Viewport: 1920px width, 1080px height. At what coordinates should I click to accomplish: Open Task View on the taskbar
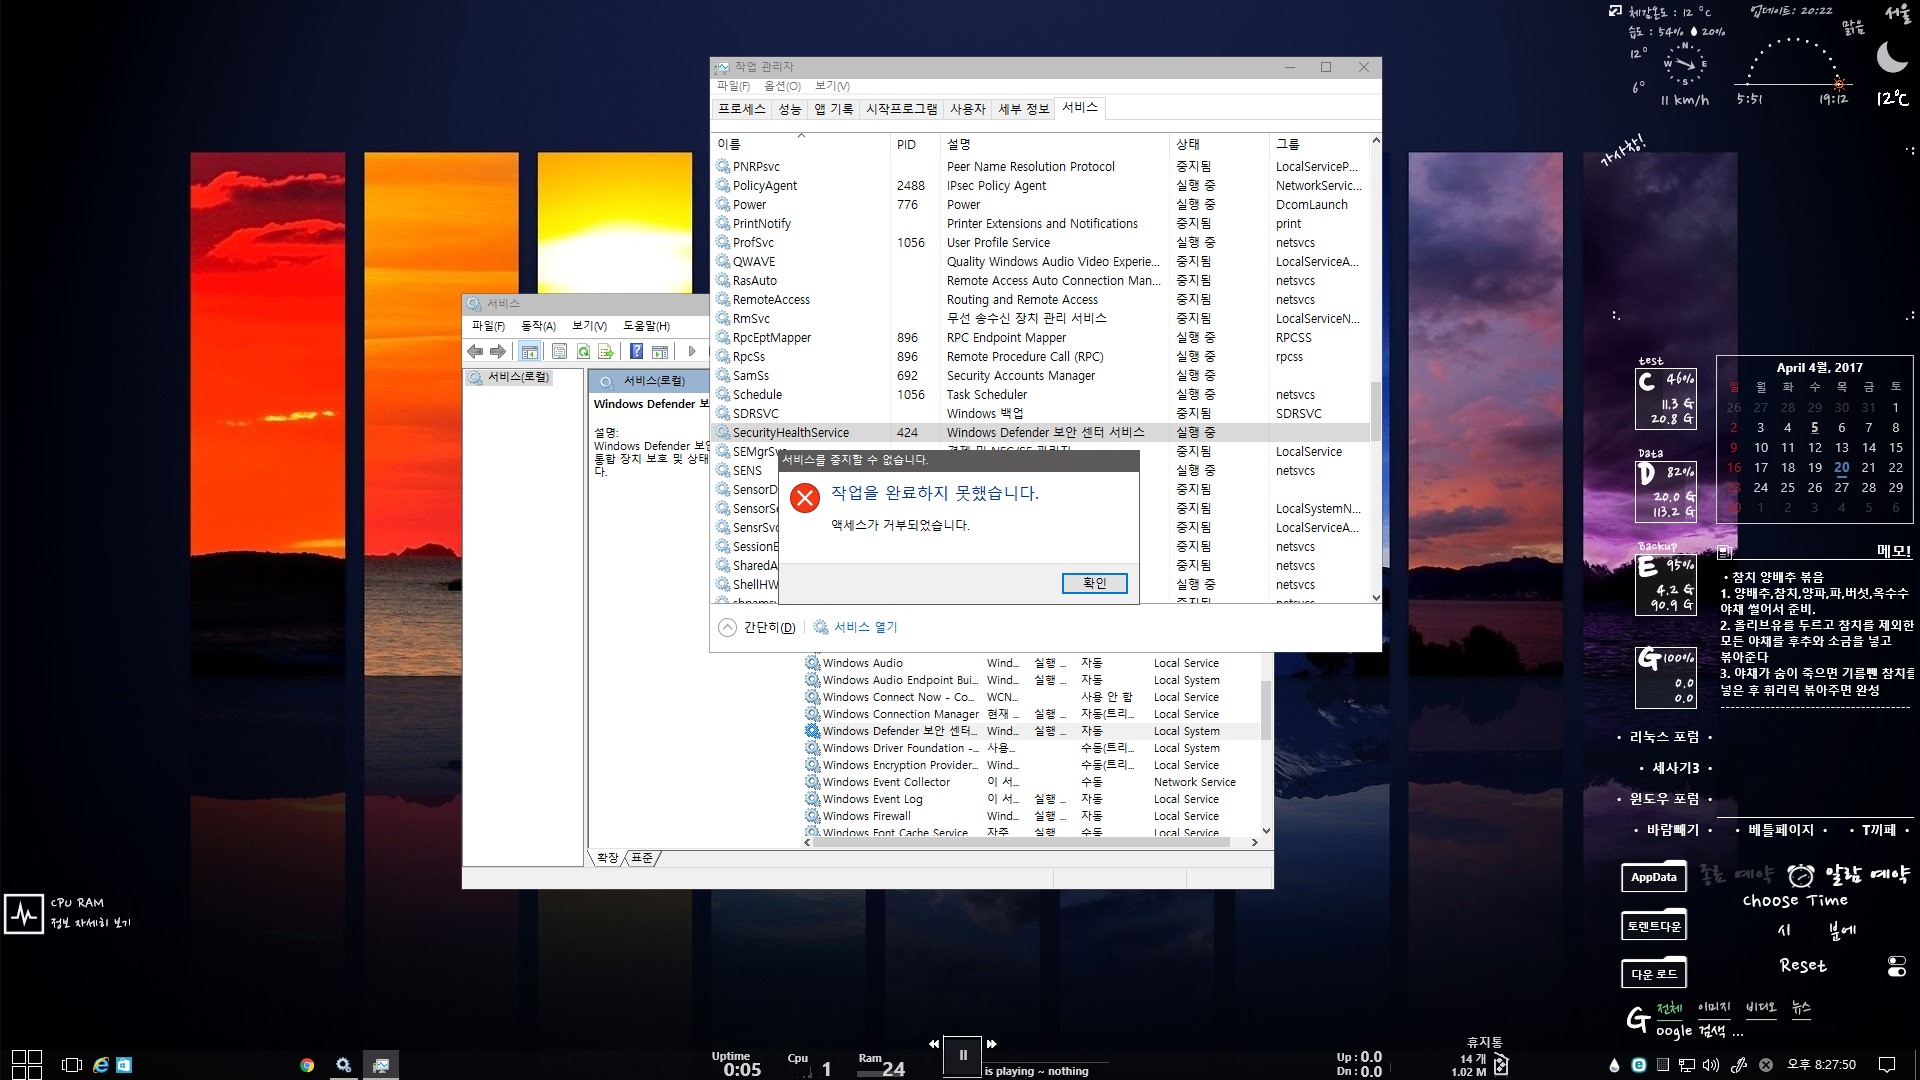[72, 1065]
